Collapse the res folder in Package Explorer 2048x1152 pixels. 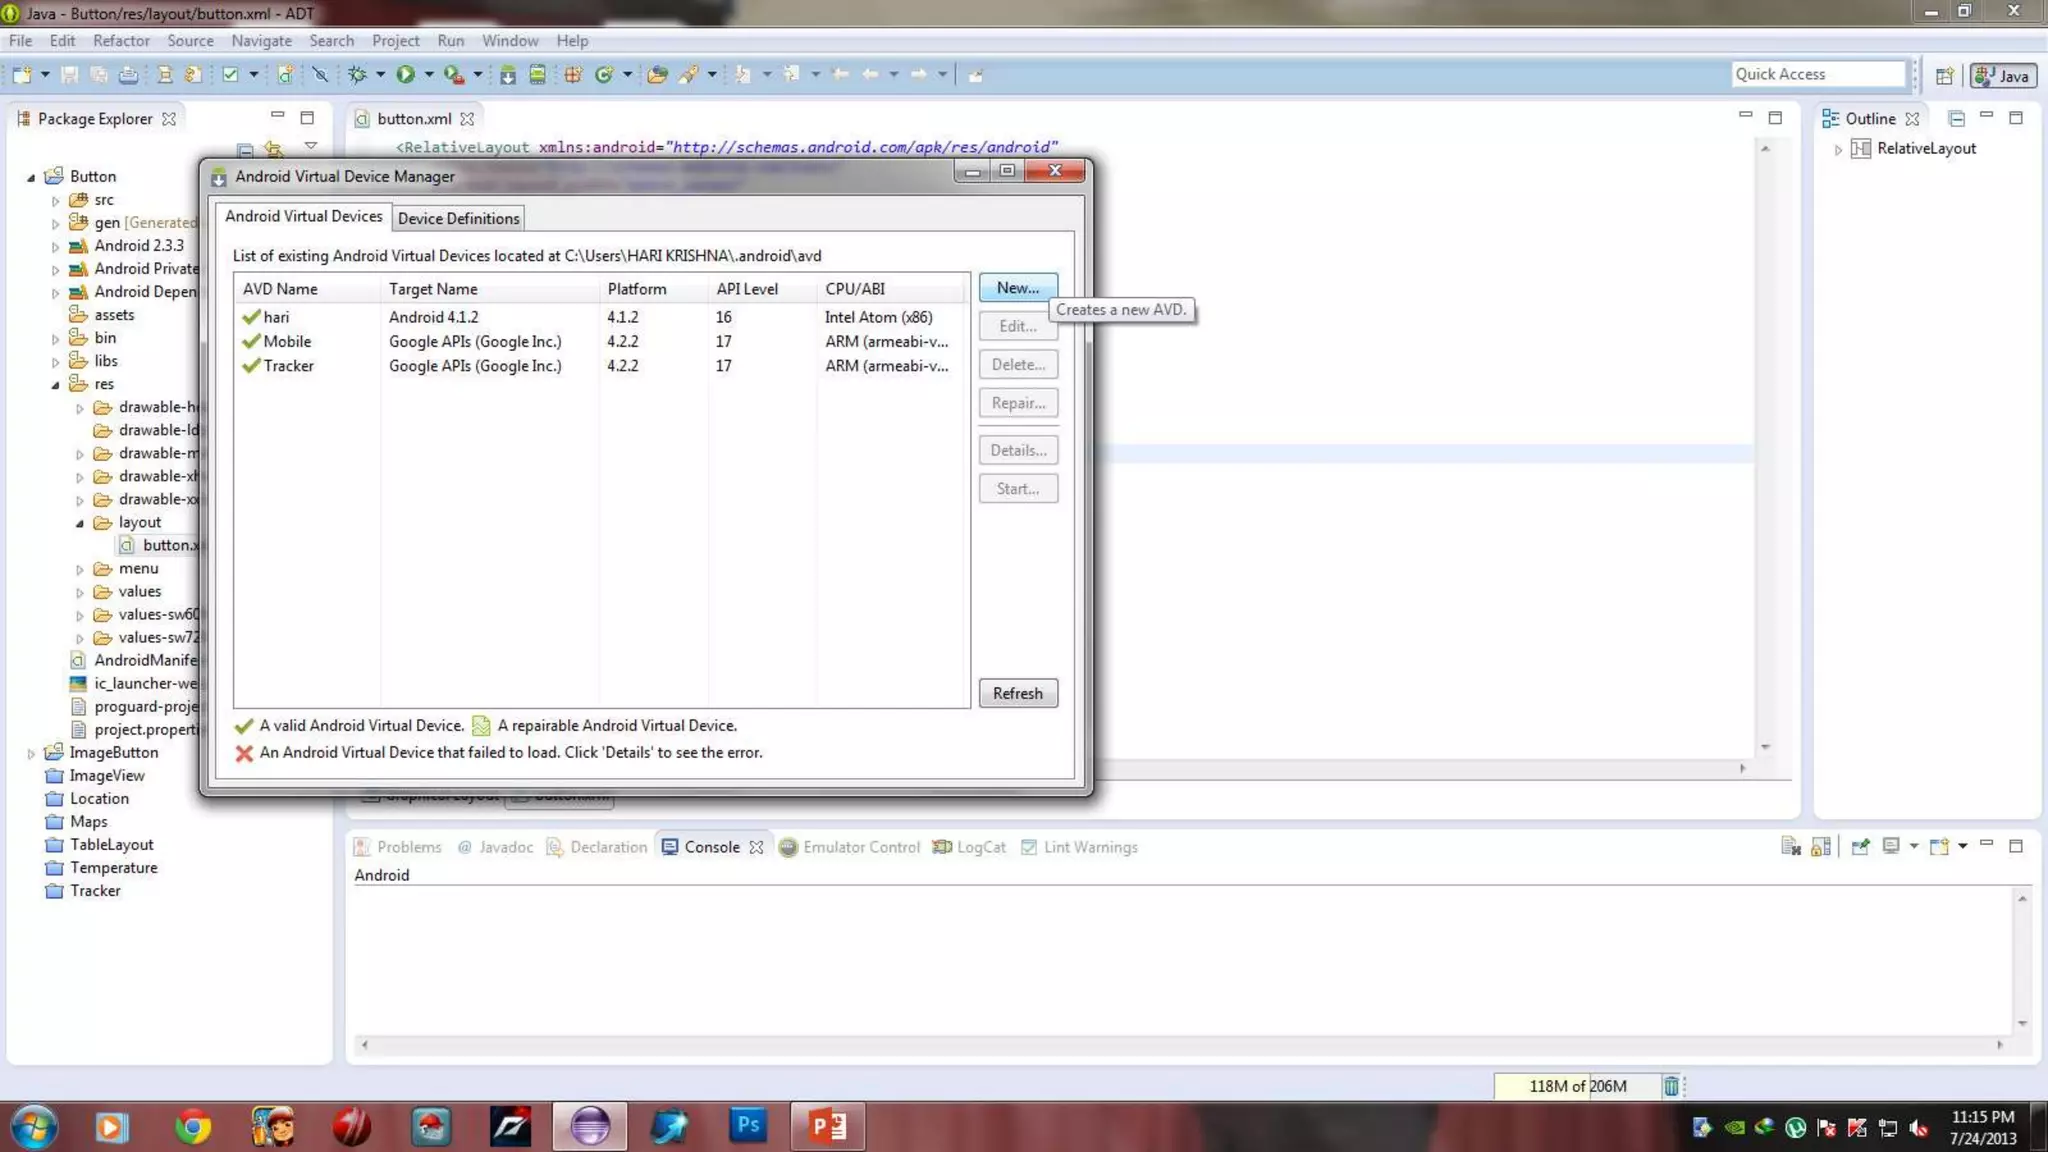56,385
